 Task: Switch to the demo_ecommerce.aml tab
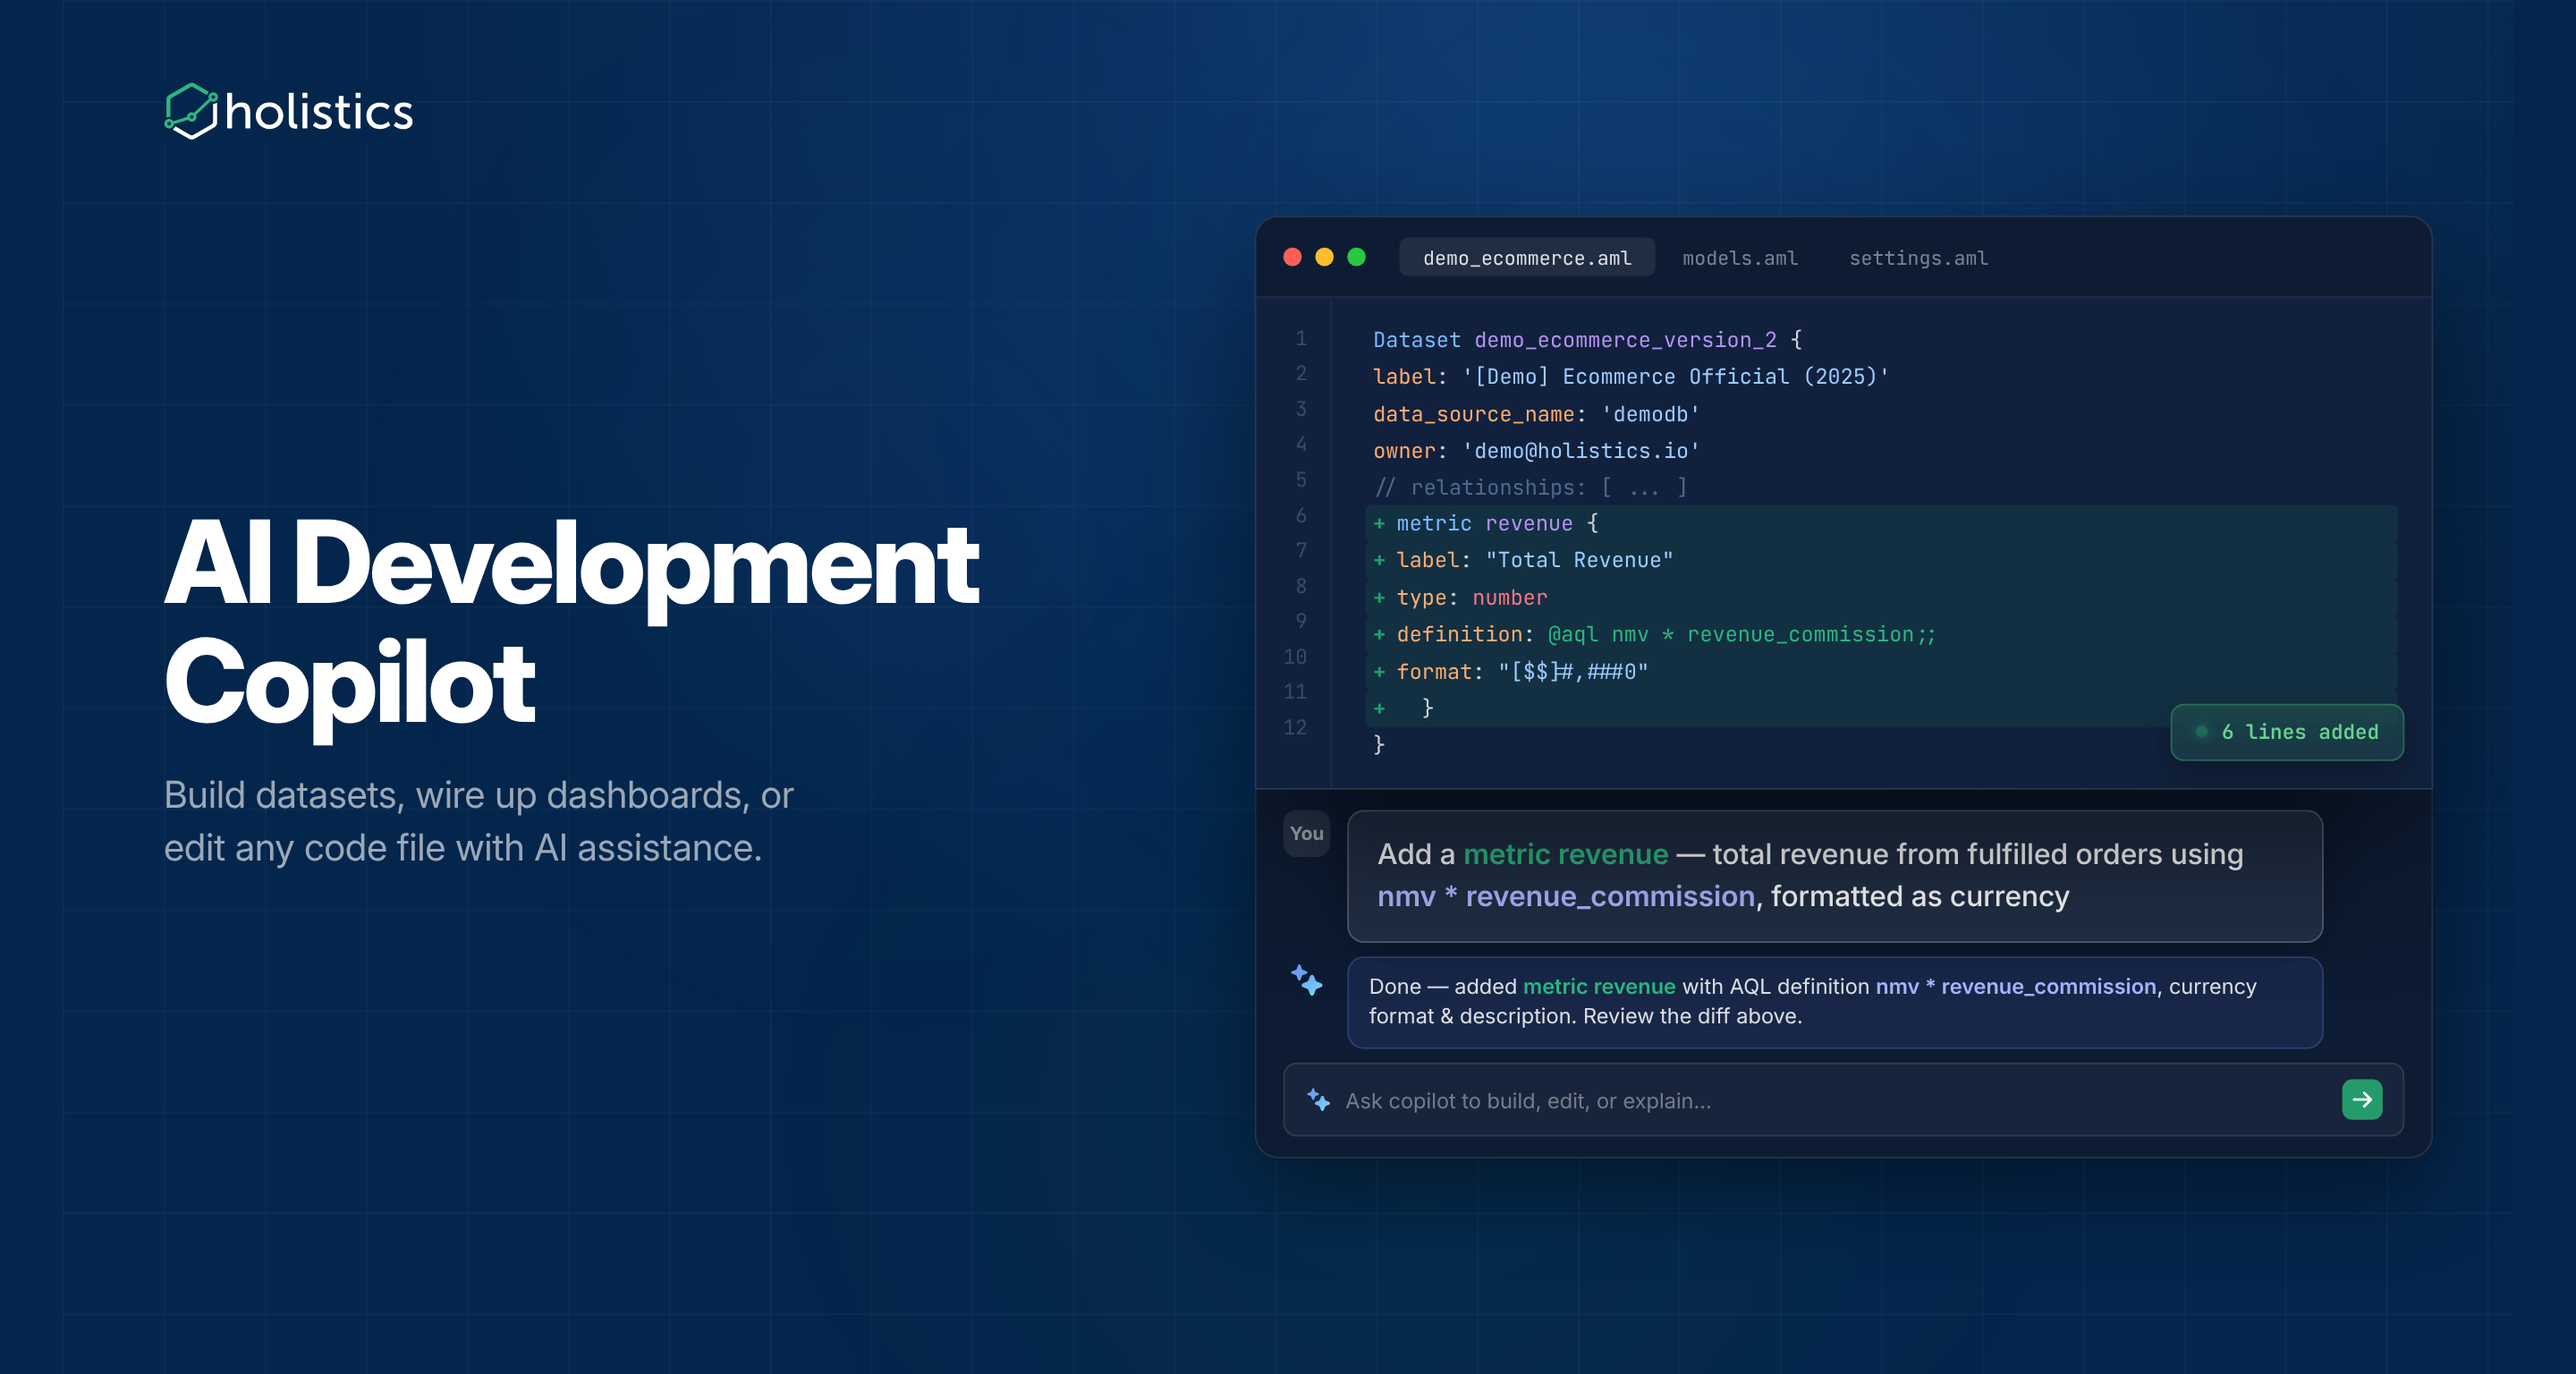tap(1526, 258)
